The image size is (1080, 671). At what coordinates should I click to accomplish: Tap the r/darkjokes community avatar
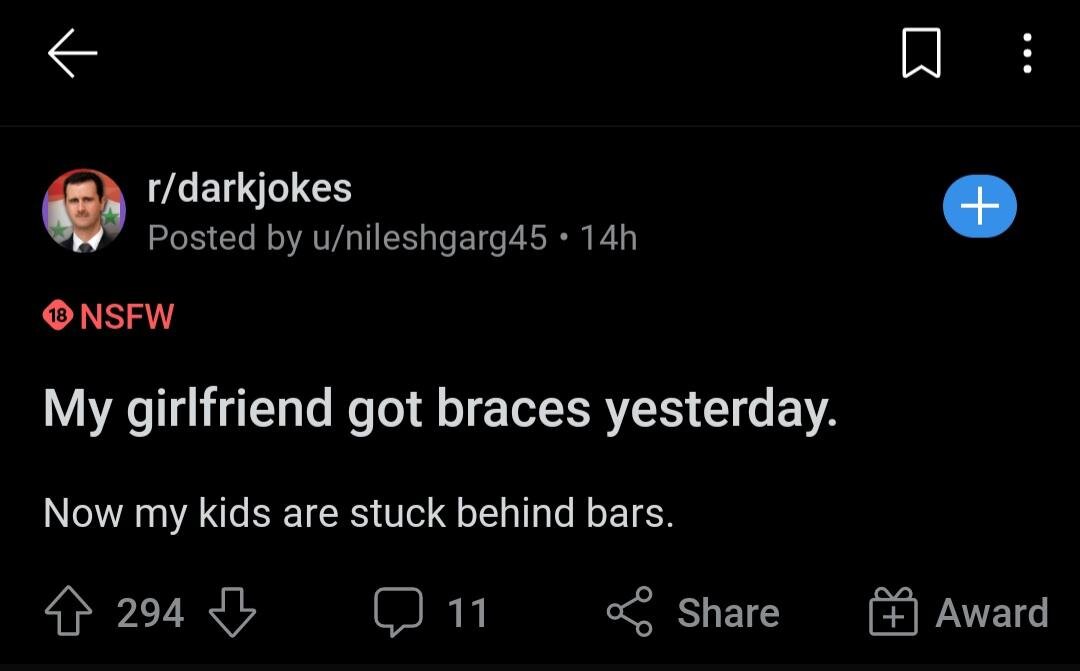click(84, 210)
